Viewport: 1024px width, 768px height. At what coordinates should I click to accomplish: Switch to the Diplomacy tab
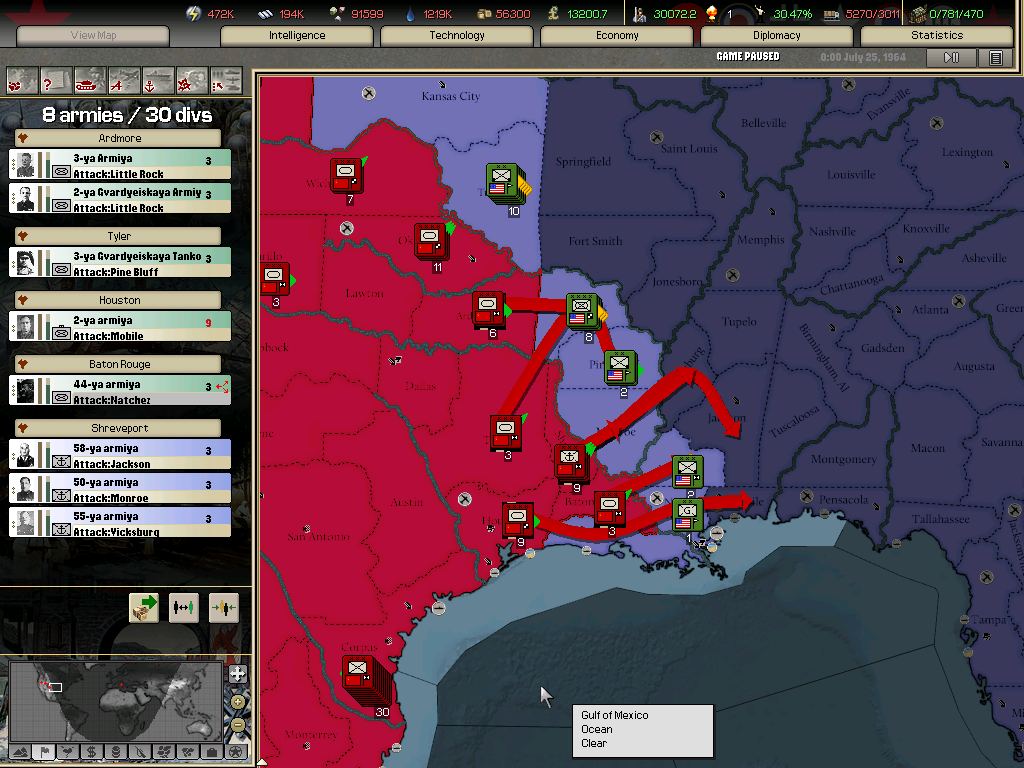[x=777, y=36]
